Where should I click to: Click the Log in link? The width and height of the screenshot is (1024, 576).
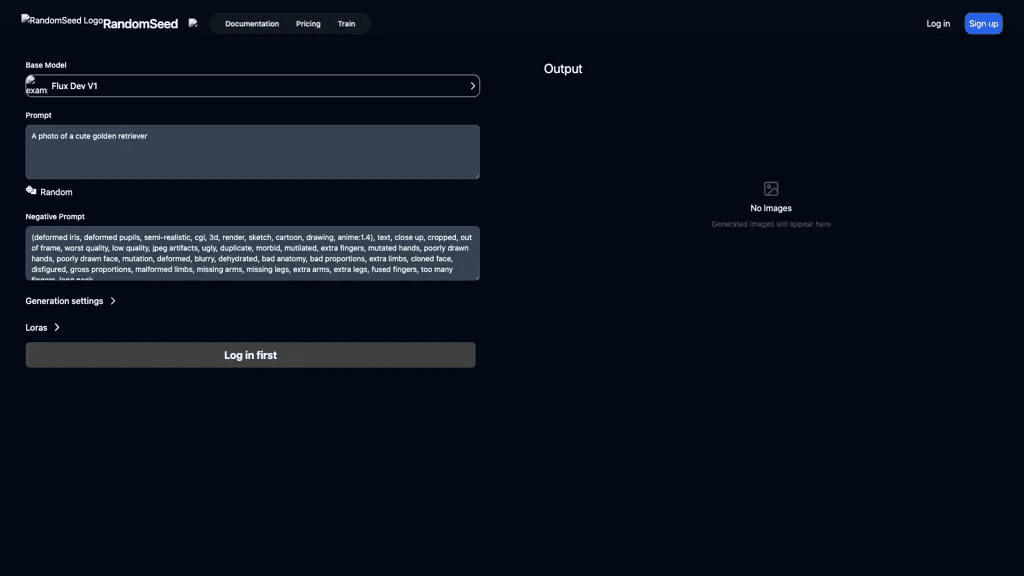tap(938, 24)
